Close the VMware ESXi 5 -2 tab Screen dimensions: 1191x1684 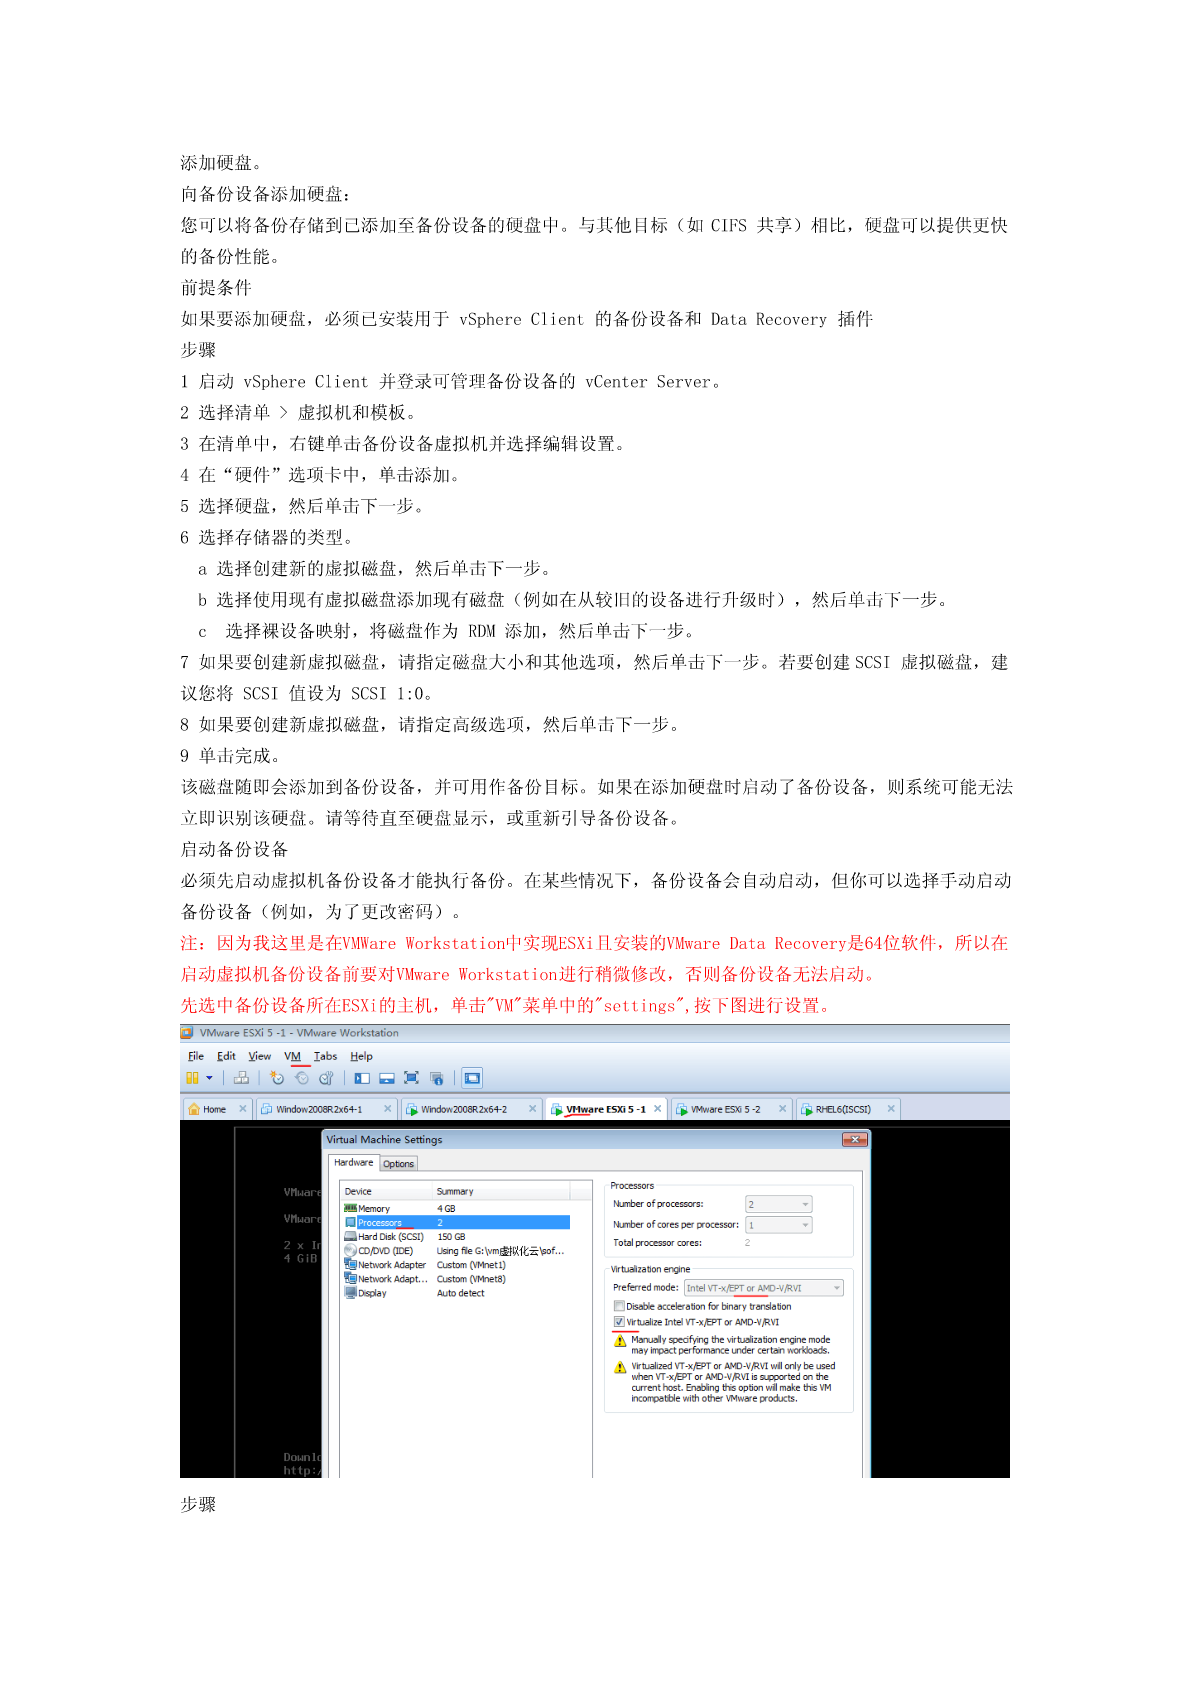pos(783,1109)
